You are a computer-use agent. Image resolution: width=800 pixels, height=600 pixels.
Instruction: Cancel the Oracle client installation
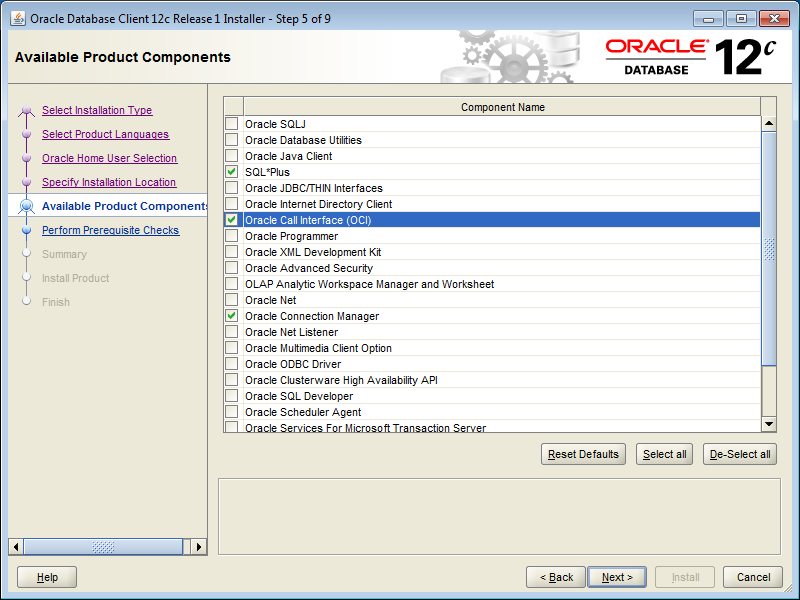(x=753, y=577)
